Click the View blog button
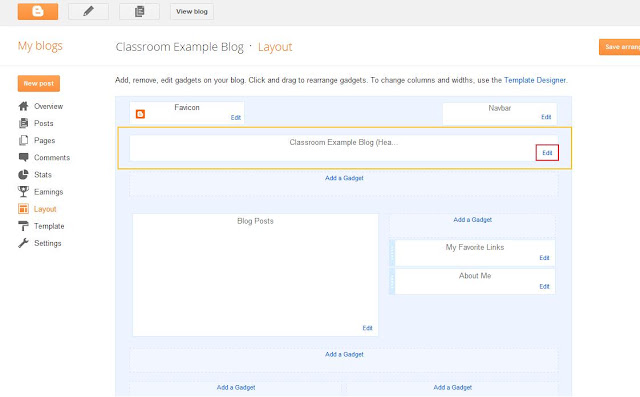The image size is (640, 397). 192,11
